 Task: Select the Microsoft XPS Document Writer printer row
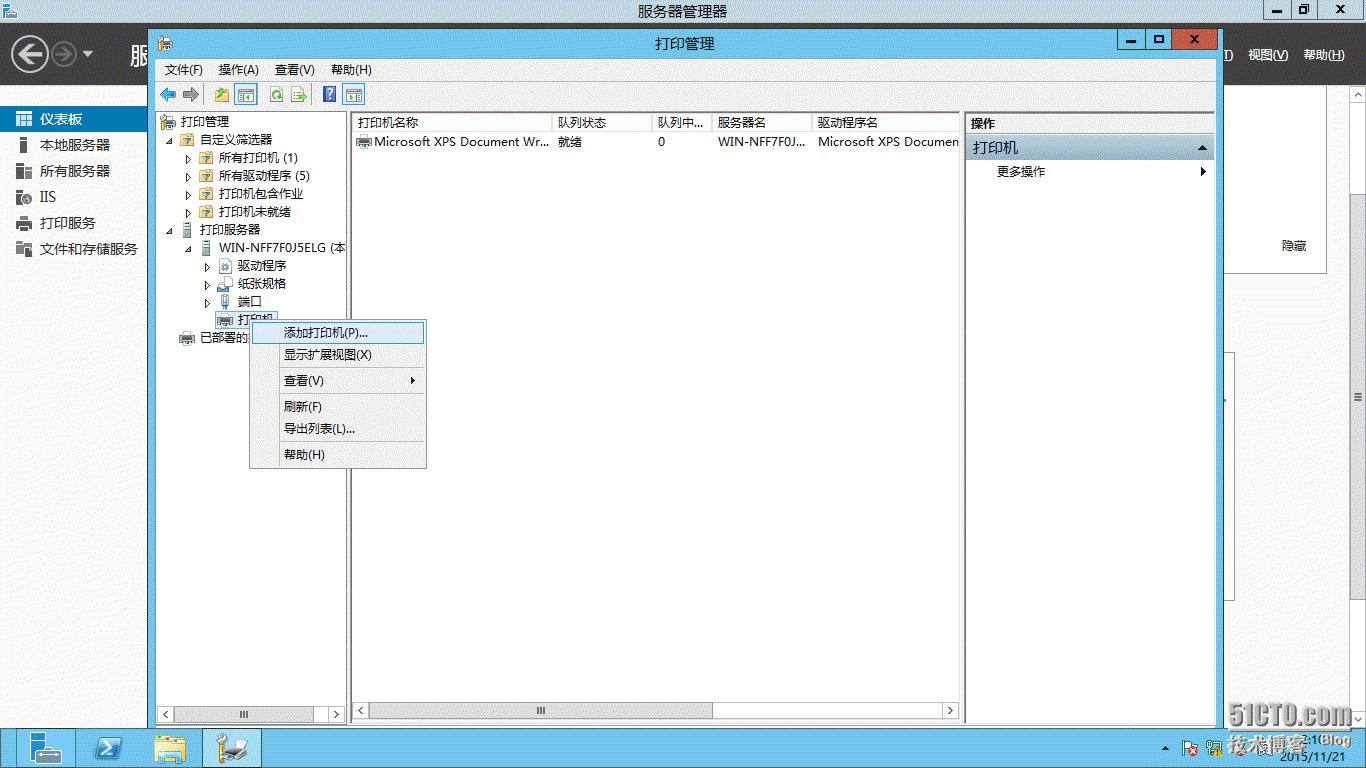[450, 142]
